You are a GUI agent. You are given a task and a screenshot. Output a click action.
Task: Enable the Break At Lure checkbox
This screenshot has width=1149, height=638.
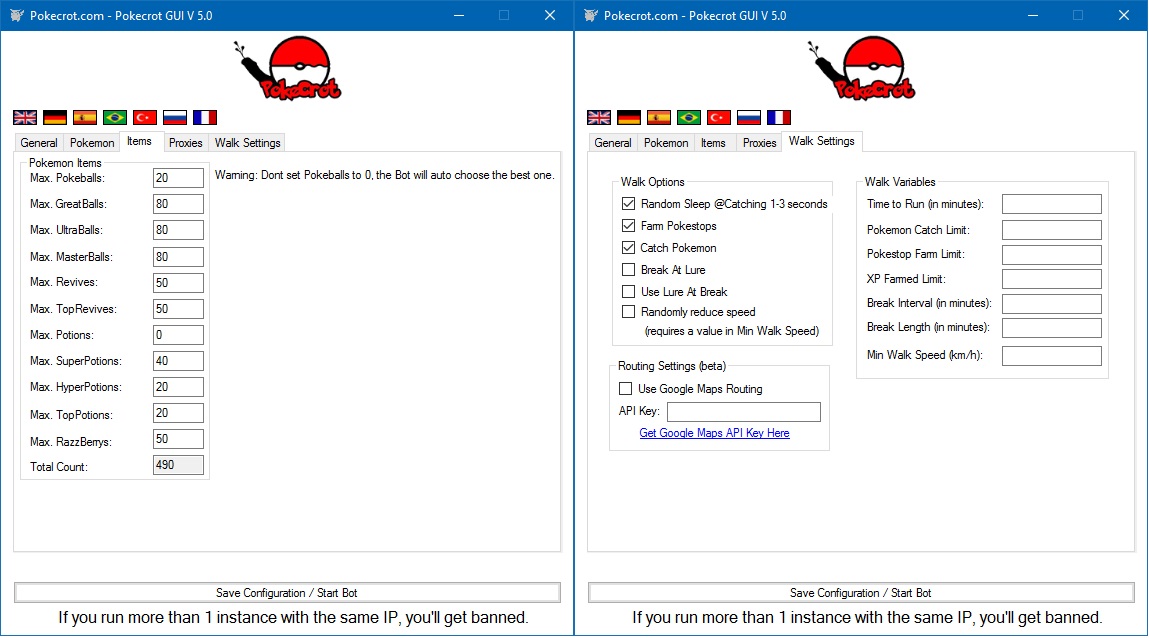628,270
